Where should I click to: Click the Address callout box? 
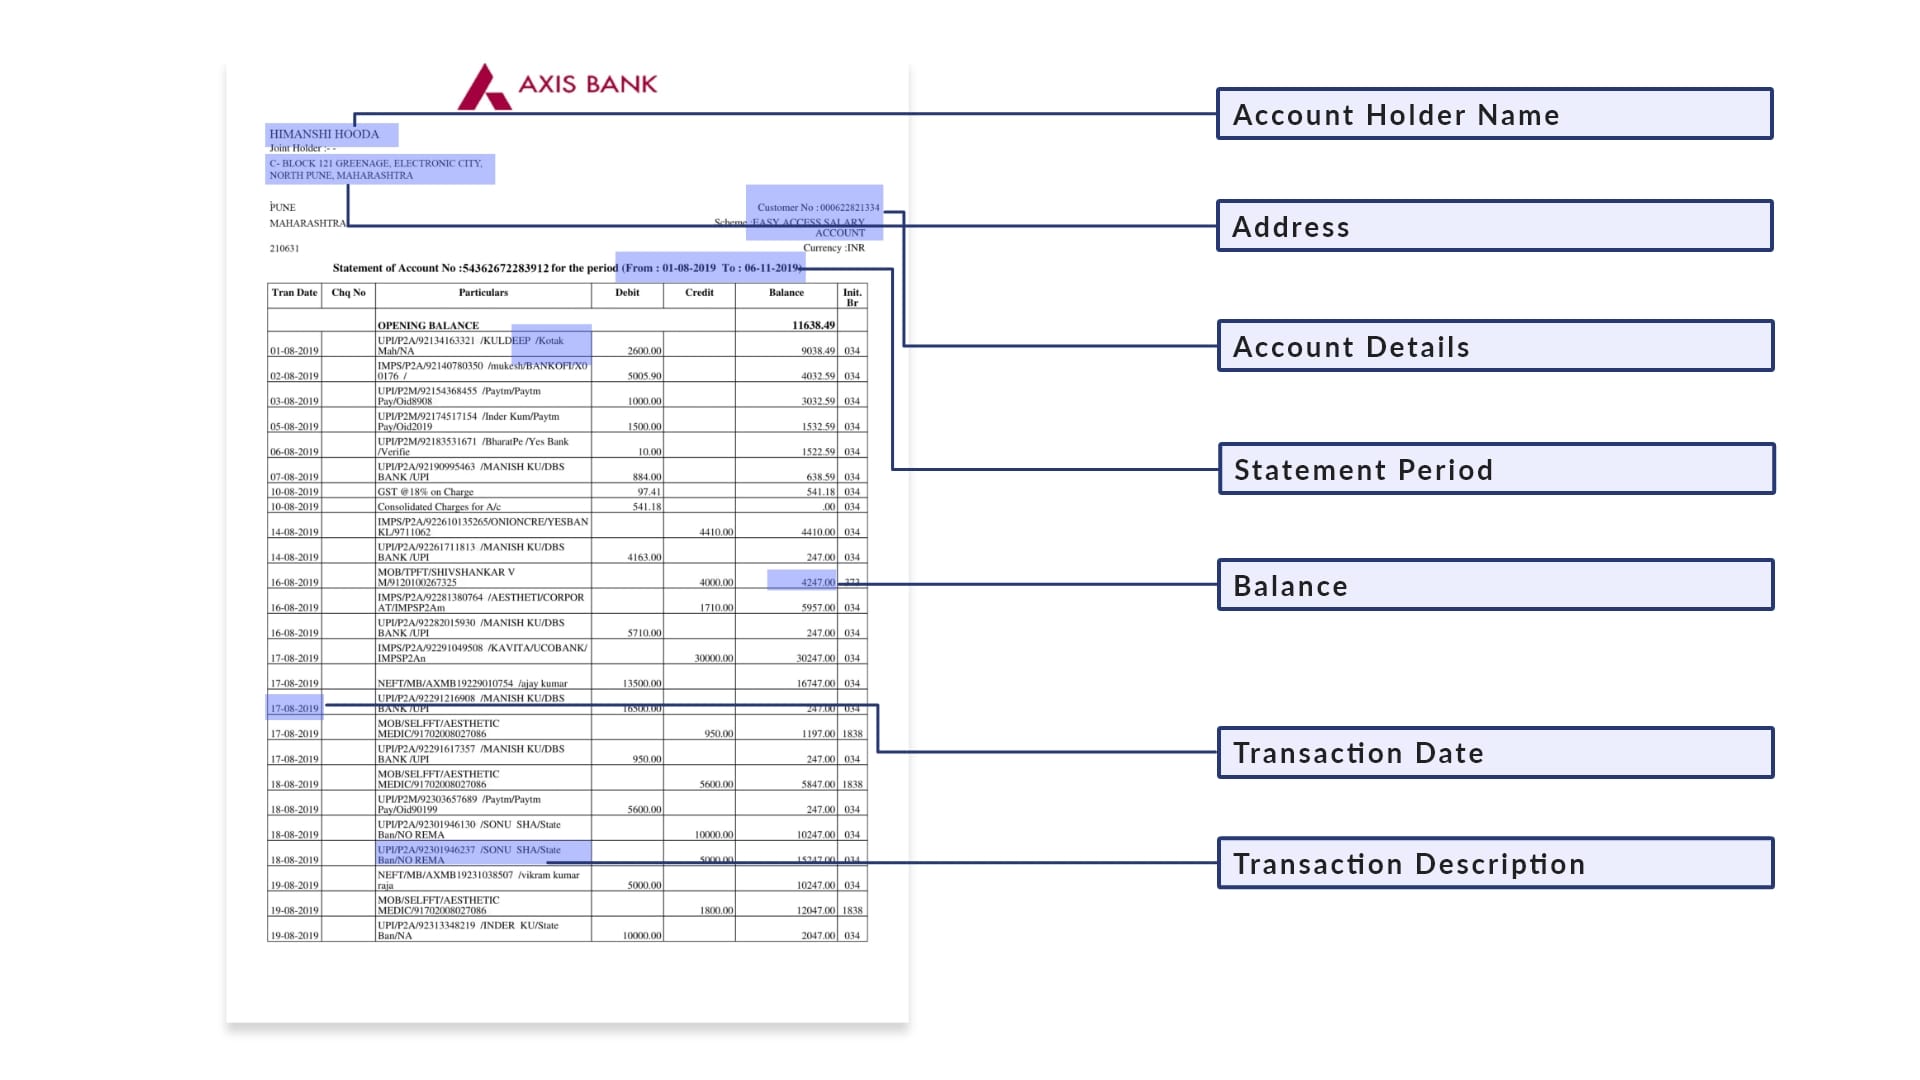point(1494,226)
